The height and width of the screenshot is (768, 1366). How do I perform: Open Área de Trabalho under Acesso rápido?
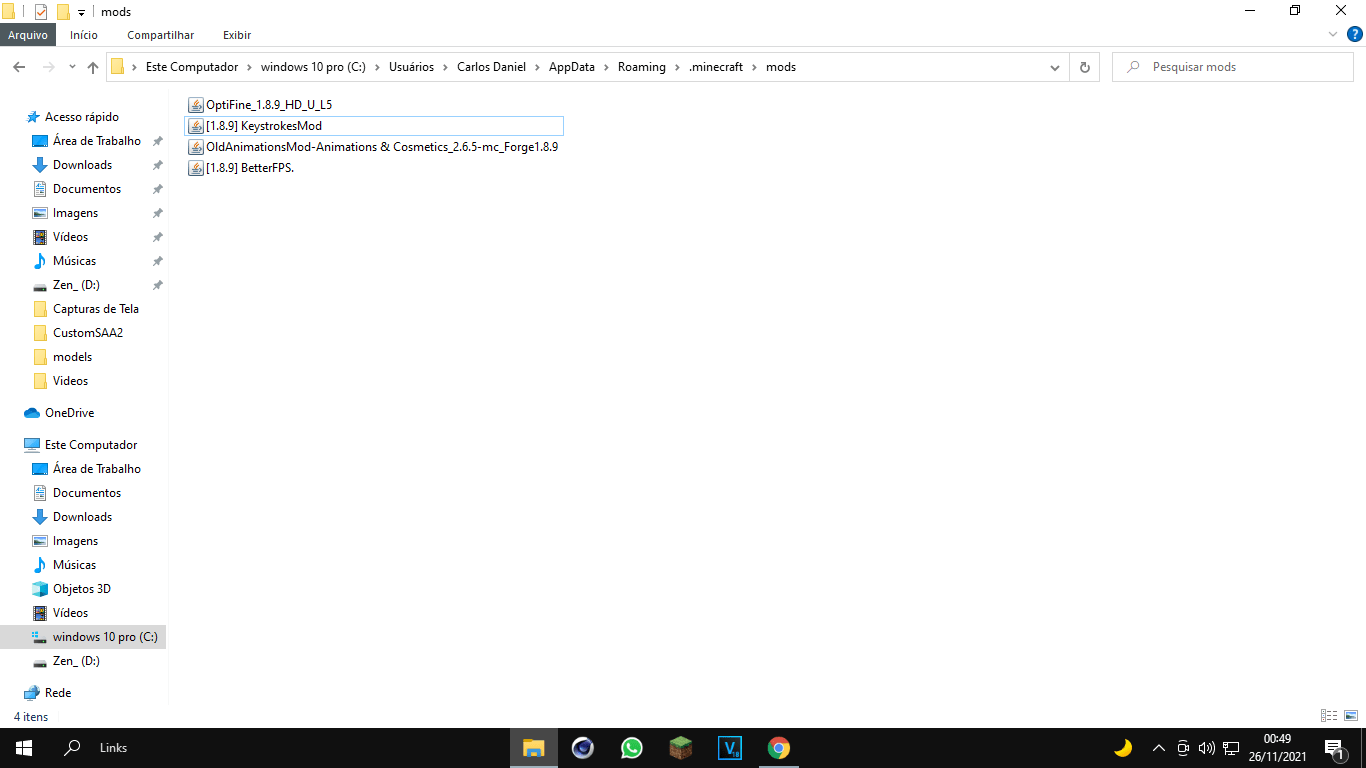coord(96,141)
